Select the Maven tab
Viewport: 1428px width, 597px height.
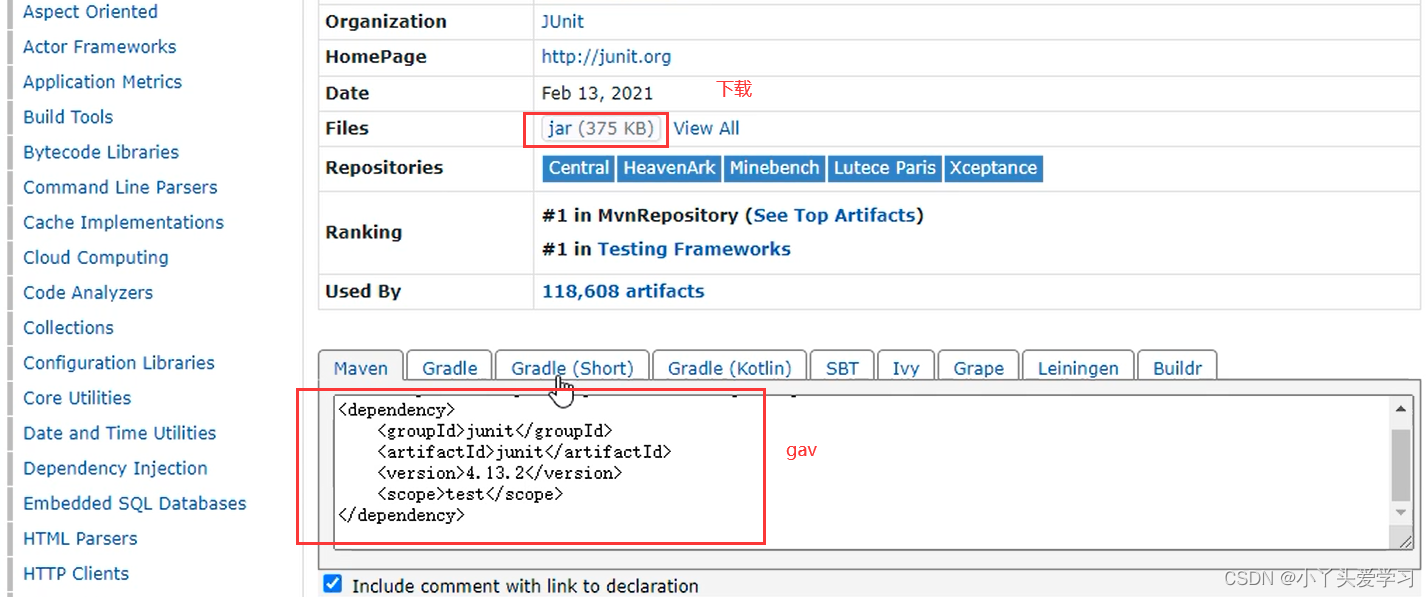(x=361, y=367)
